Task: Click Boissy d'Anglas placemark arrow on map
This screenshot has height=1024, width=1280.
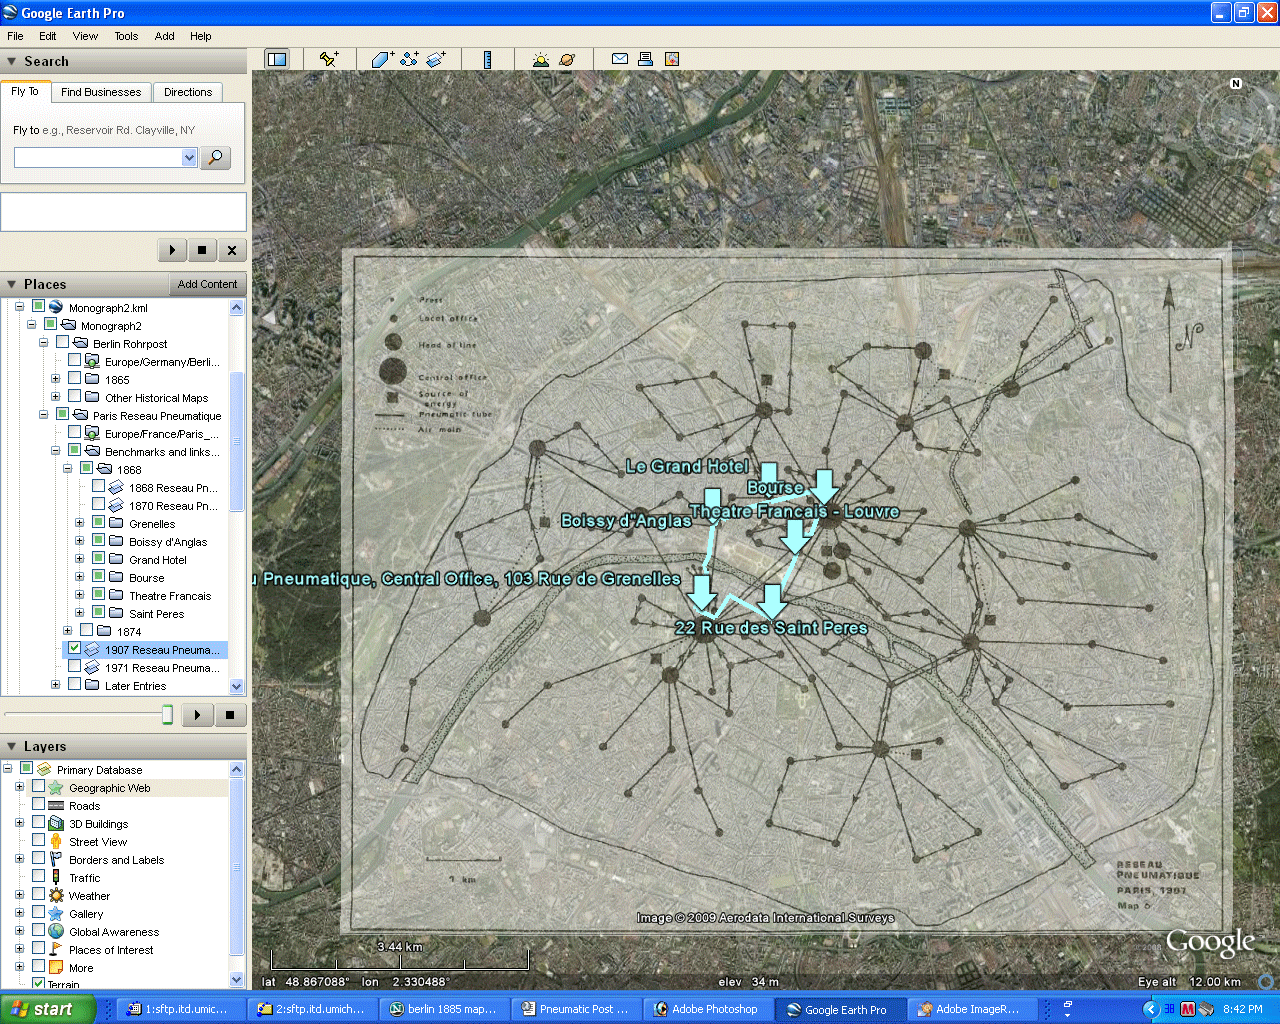Action: point(712,503)
